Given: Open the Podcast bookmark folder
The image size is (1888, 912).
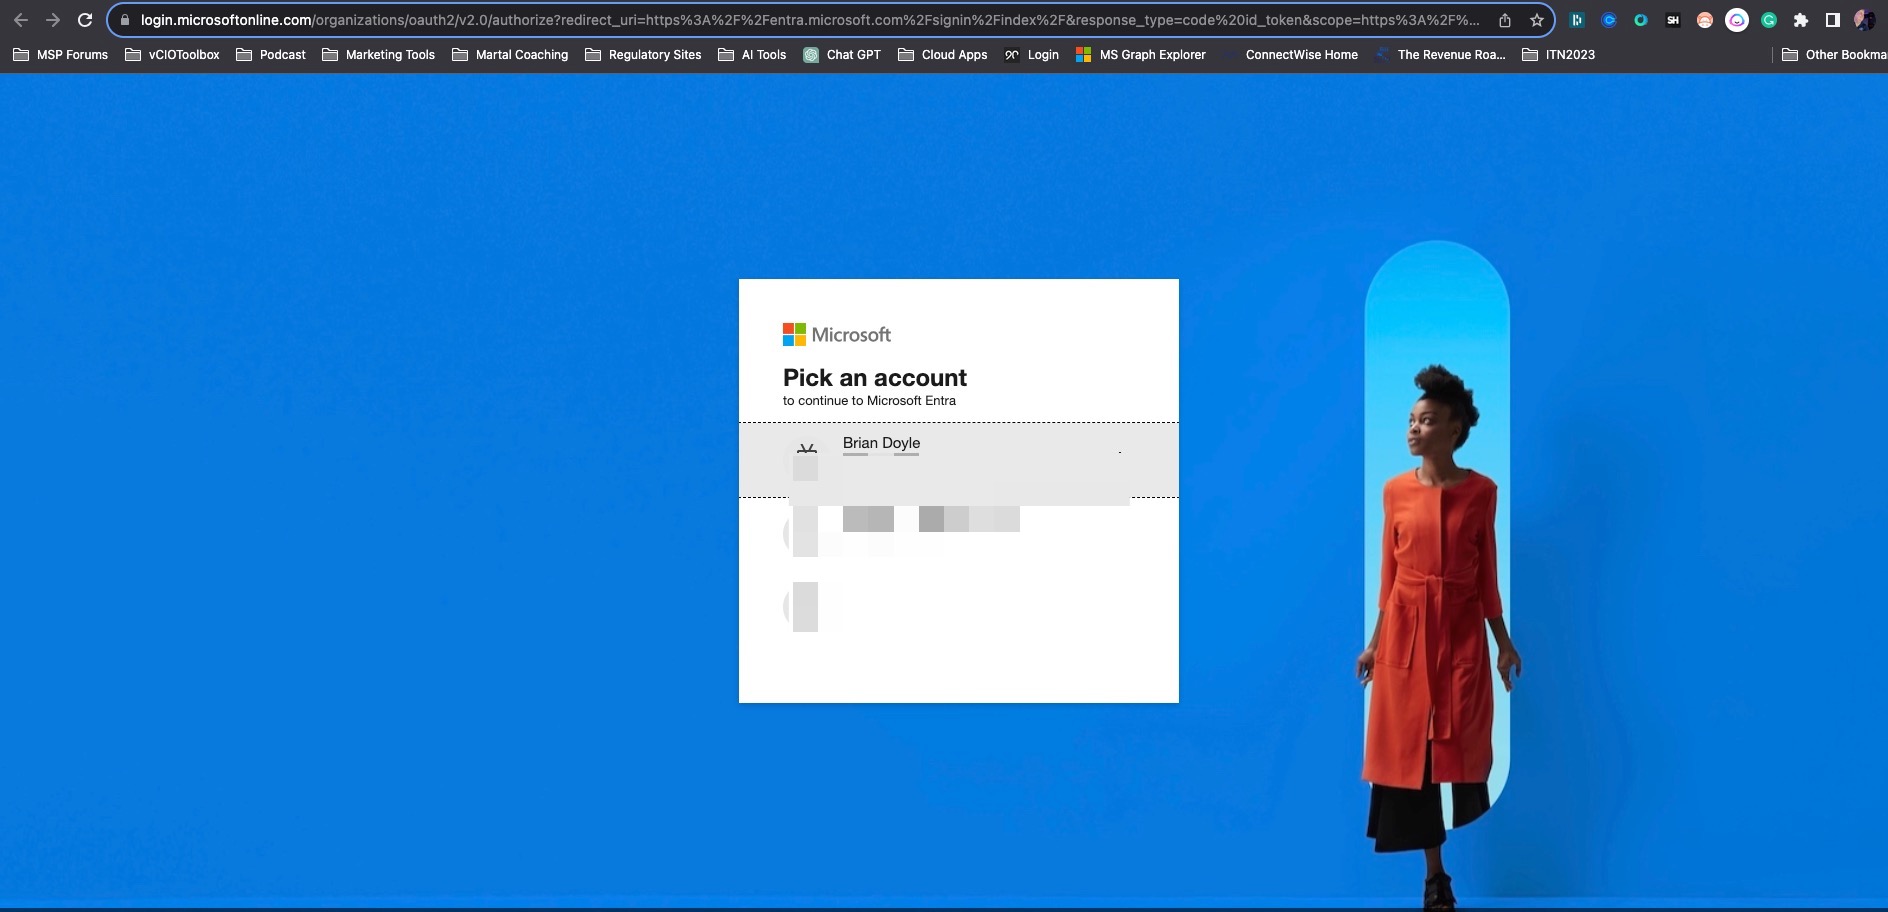Looking at the screenshot, I should (x=271, y=55).
